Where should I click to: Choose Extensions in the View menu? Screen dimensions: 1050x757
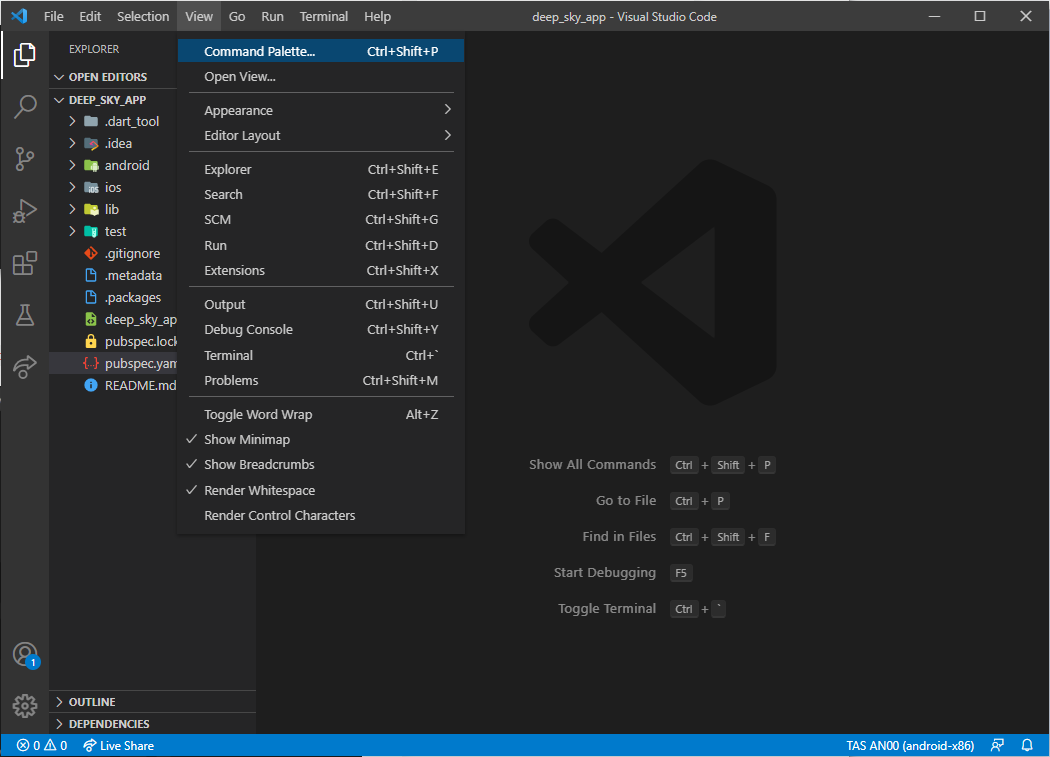(x=321, y=271)
